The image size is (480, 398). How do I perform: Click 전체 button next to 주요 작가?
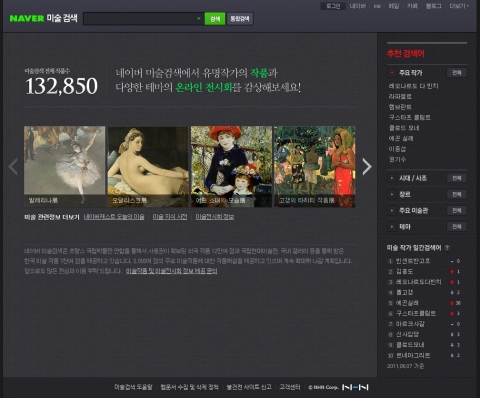pyautogui.click(x=457, y=73)
